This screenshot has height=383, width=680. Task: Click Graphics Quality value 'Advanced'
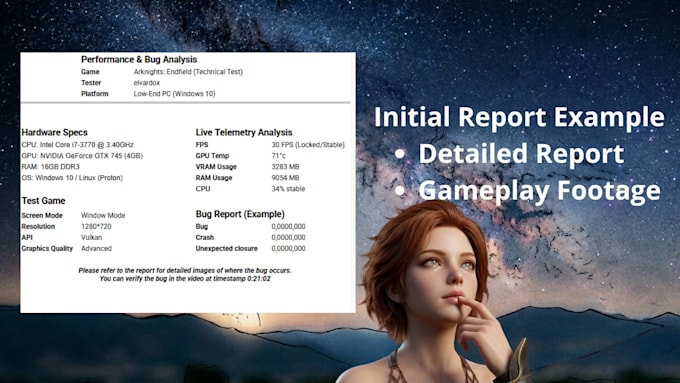pyautogui.click(x=96, y=248)
